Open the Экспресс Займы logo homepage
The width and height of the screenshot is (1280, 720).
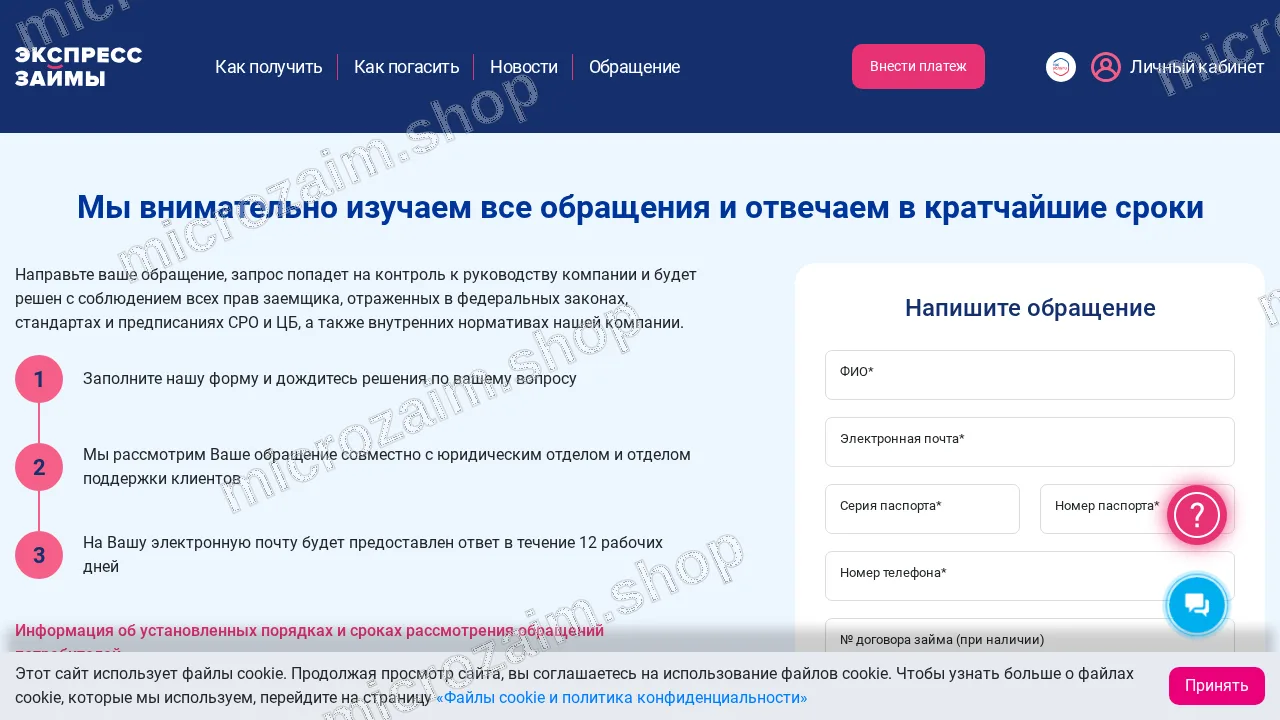pos(78,67)
